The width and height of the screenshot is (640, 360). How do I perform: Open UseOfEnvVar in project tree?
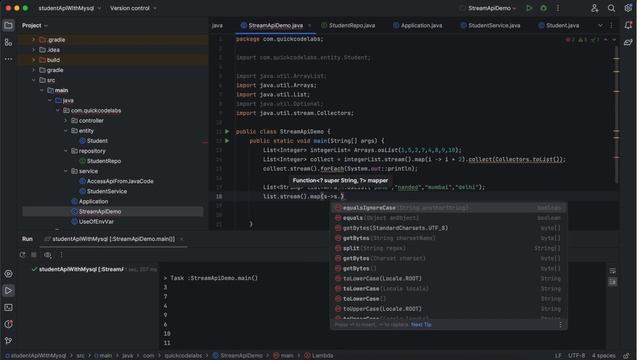tap(96, 222)
